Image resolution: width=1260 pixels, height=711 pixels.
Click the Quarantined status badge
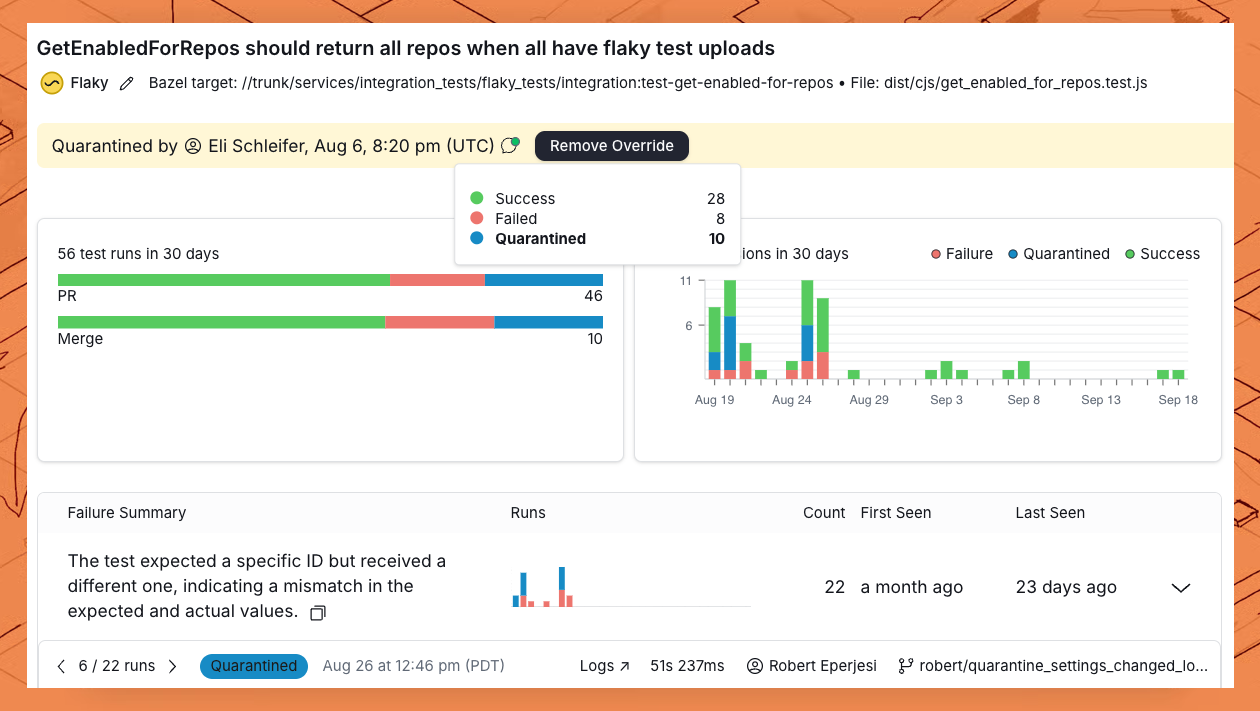(254, 666)
